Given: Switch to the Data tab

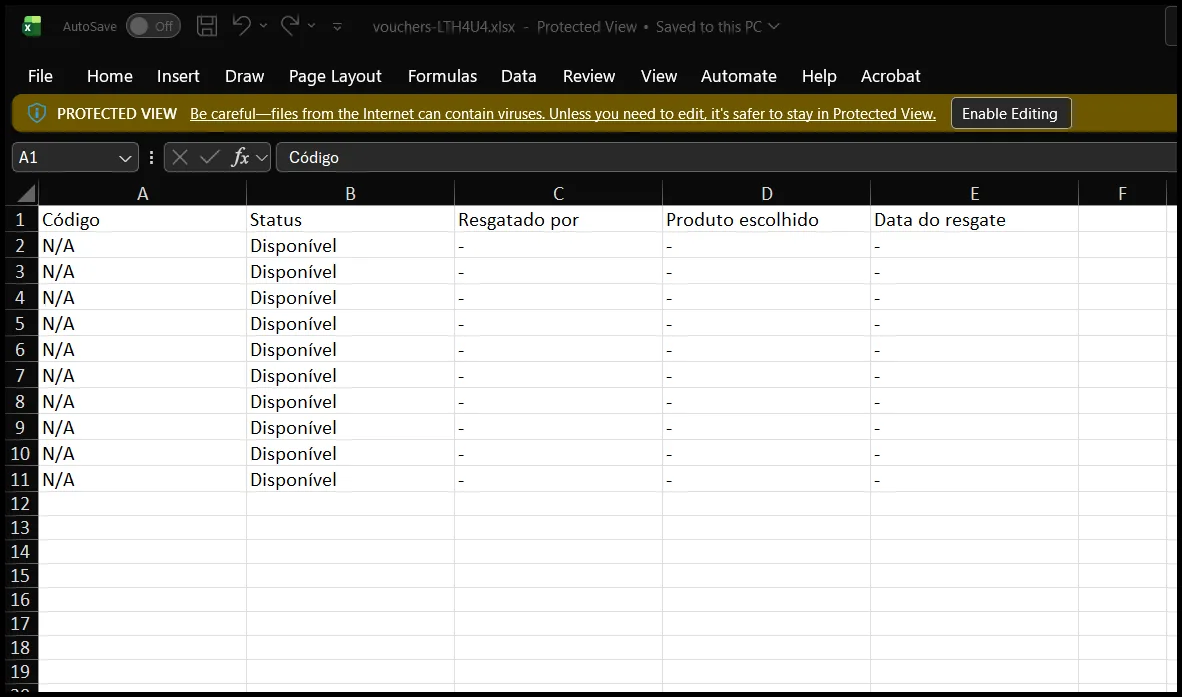Looking at the screenshot, I should pyautogui.click(x=519, y=76).
